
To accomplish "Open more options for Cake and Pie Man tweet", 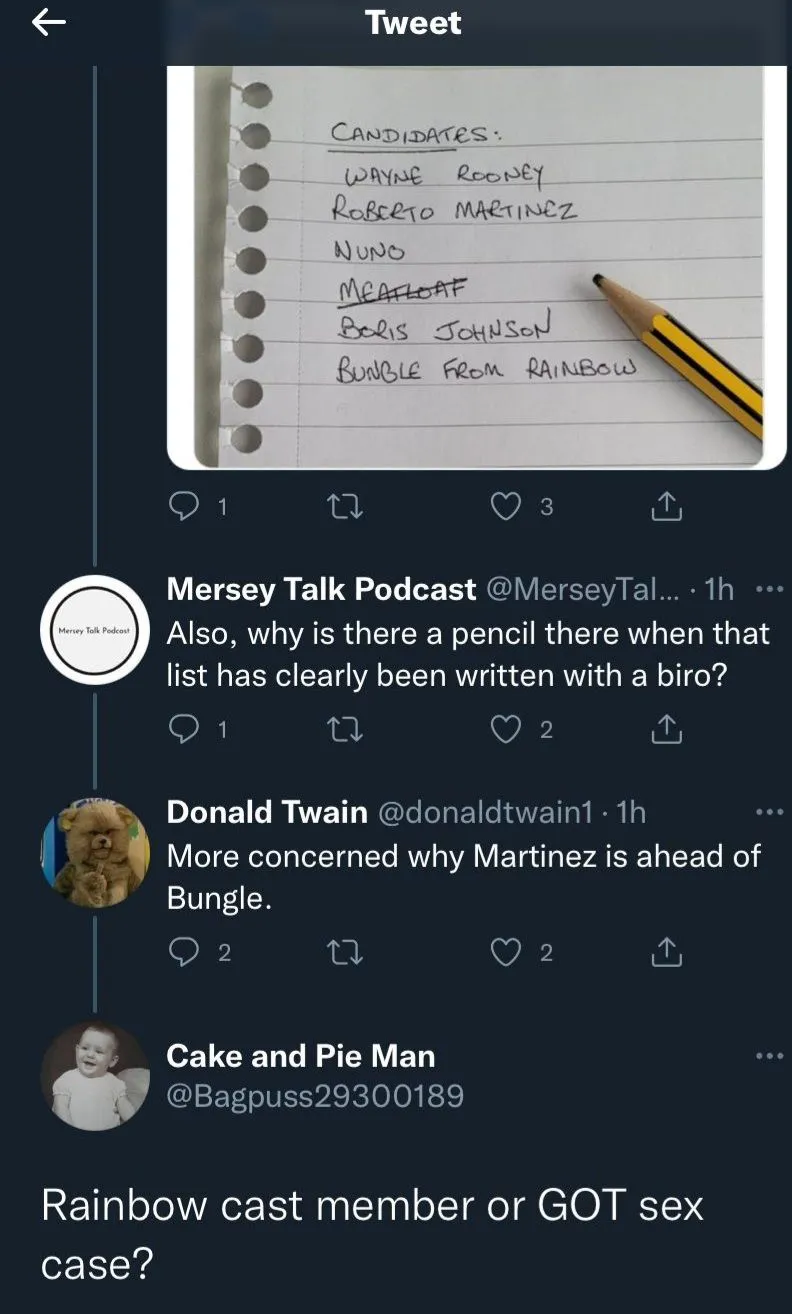I will pos(769,1056).
